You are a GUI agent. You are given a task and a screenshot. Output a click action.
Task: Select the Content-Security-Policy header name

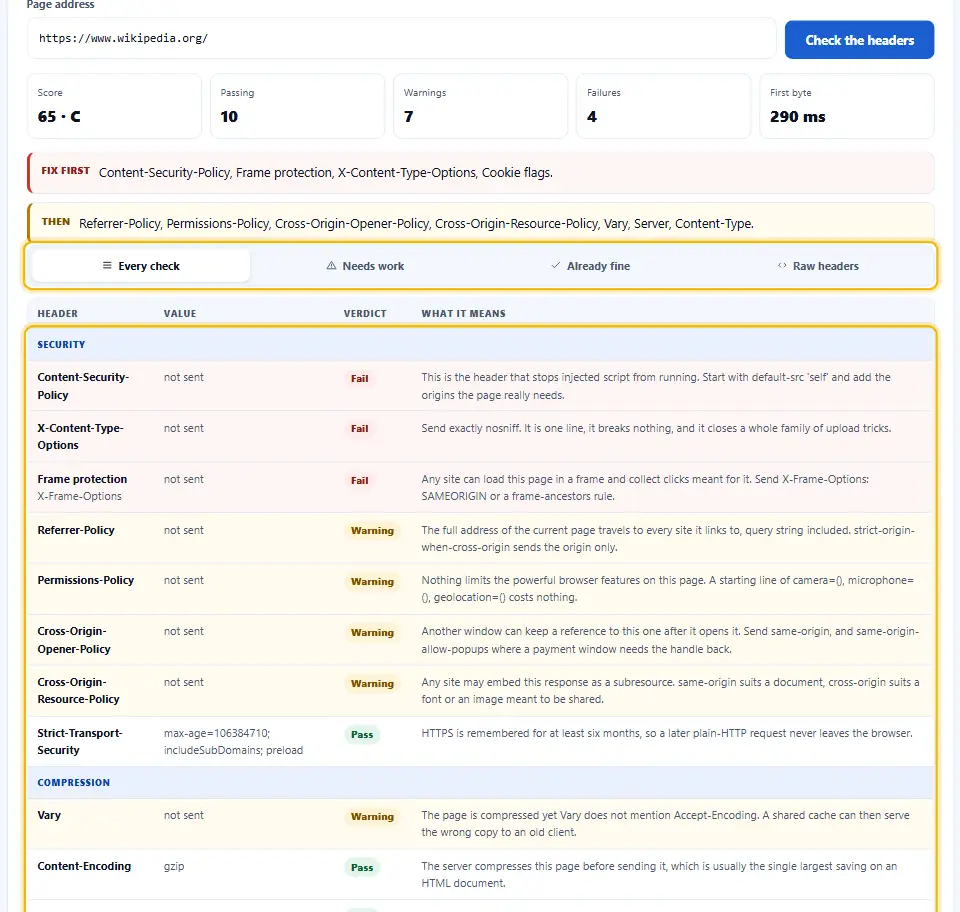click(83, 386)
